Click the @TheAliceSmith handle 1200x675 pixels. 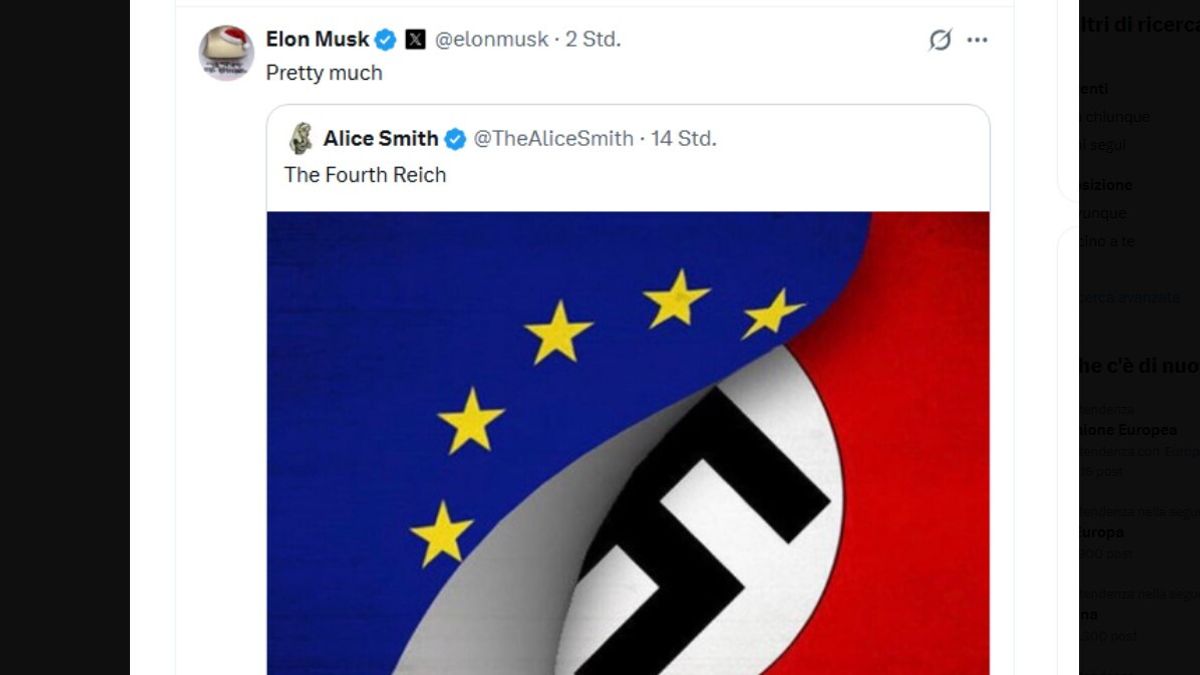click(x=553, y=139)
